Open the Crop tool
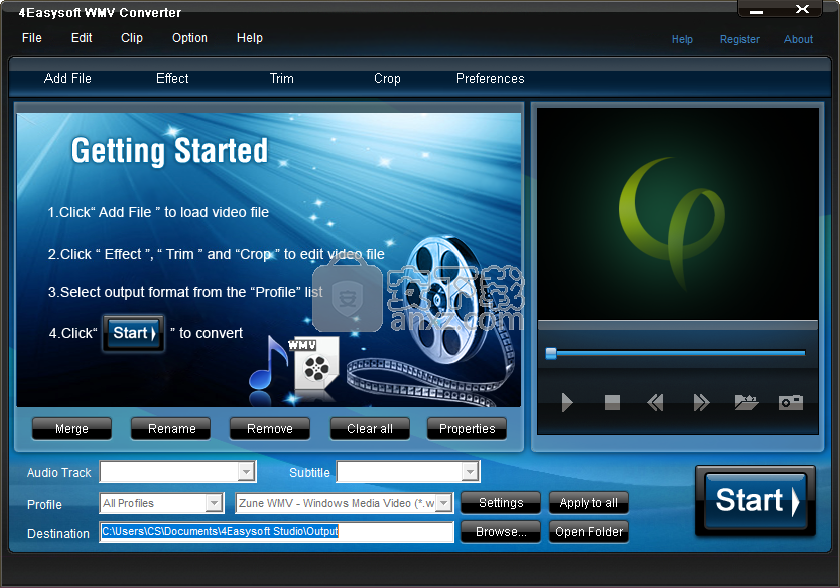The height and width of the screenshot is (588, 840). (x=387, y=79)
